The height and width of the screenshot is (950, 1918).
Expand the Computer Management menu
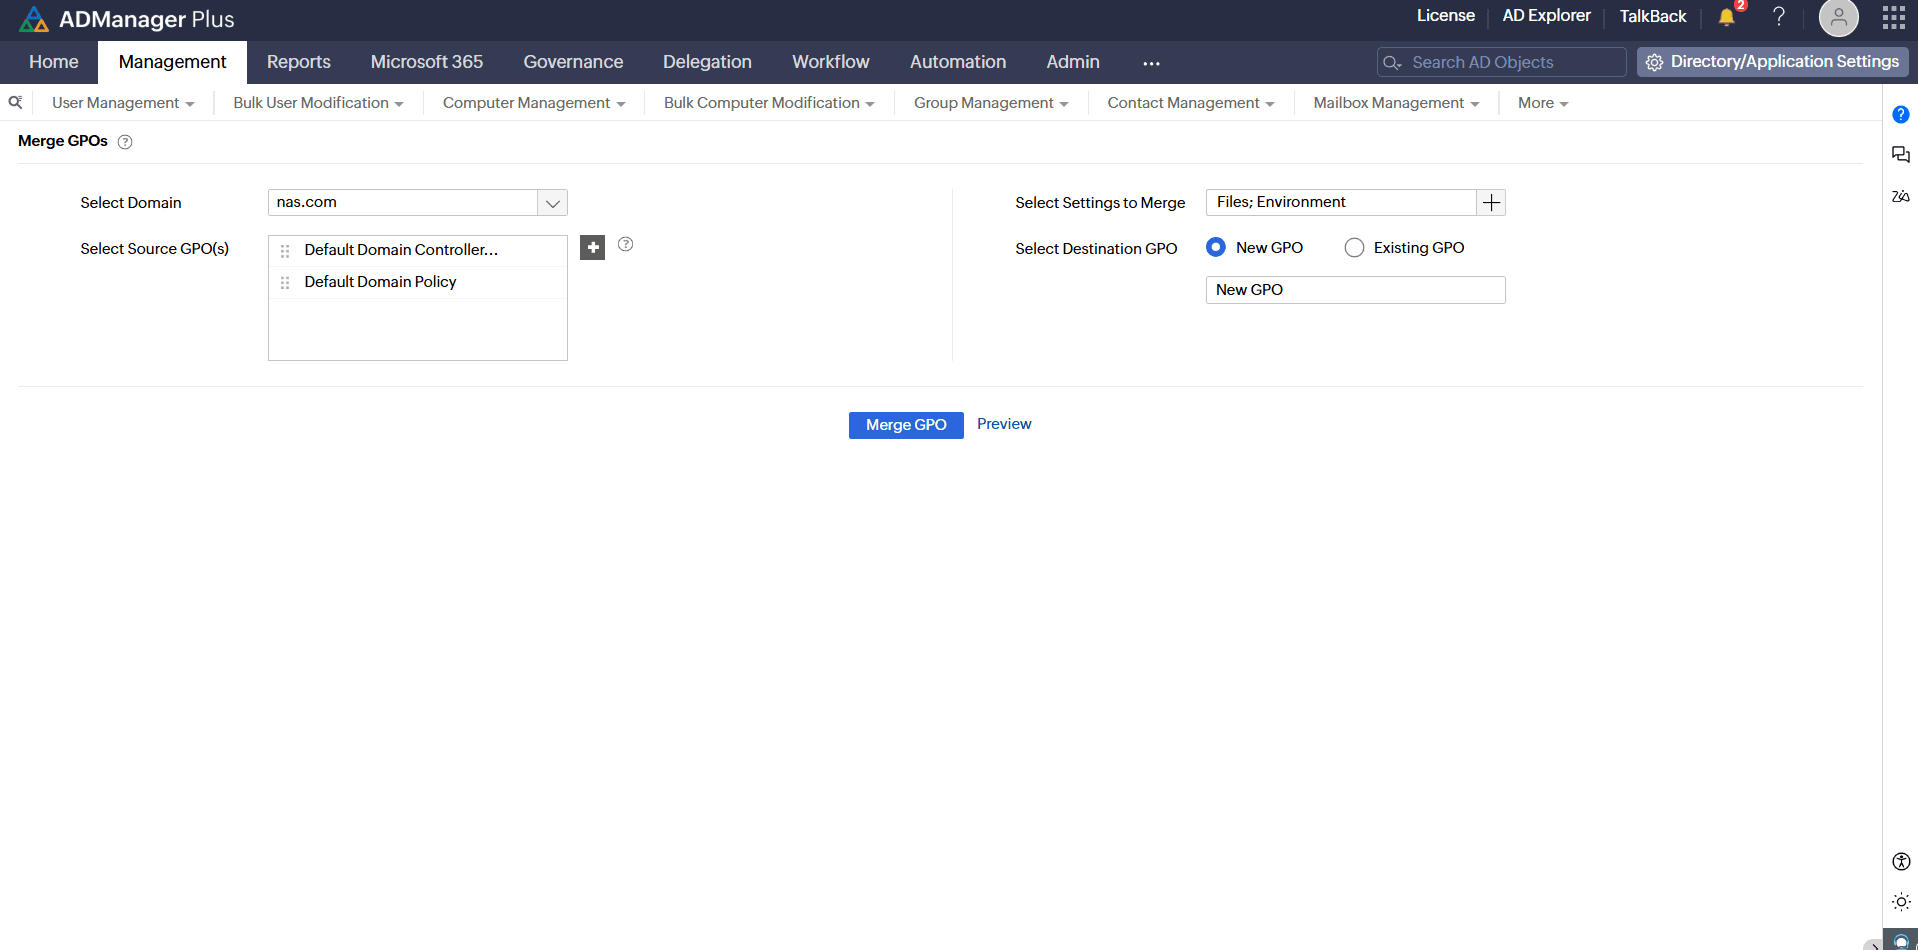534,103
